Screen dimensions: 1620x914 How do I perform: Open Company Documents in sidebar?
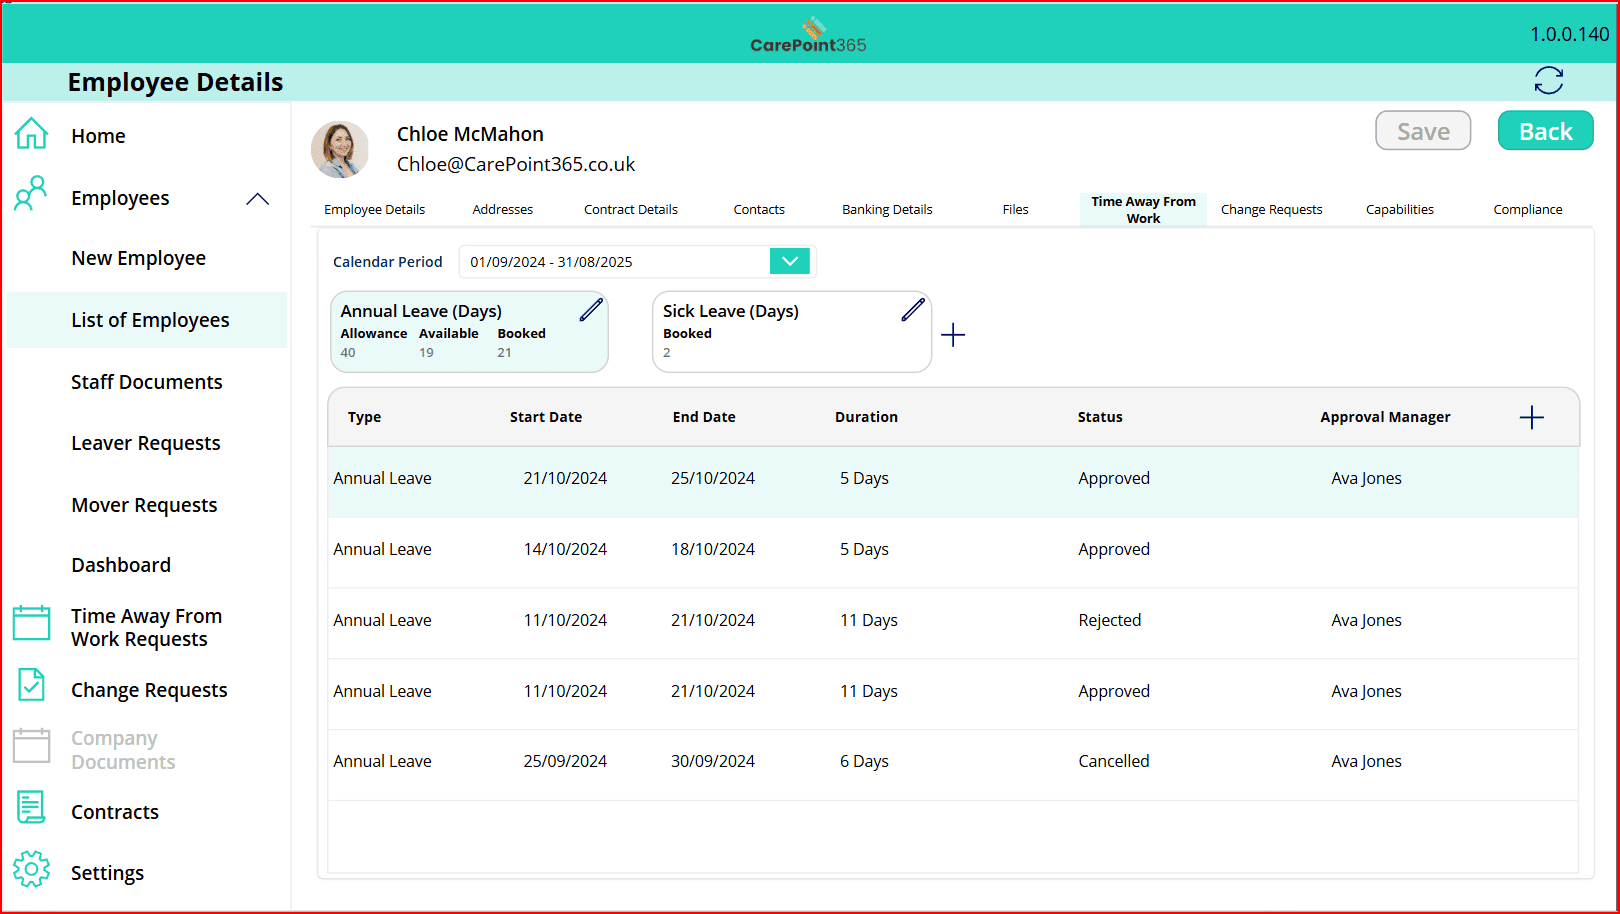[123, 750]
